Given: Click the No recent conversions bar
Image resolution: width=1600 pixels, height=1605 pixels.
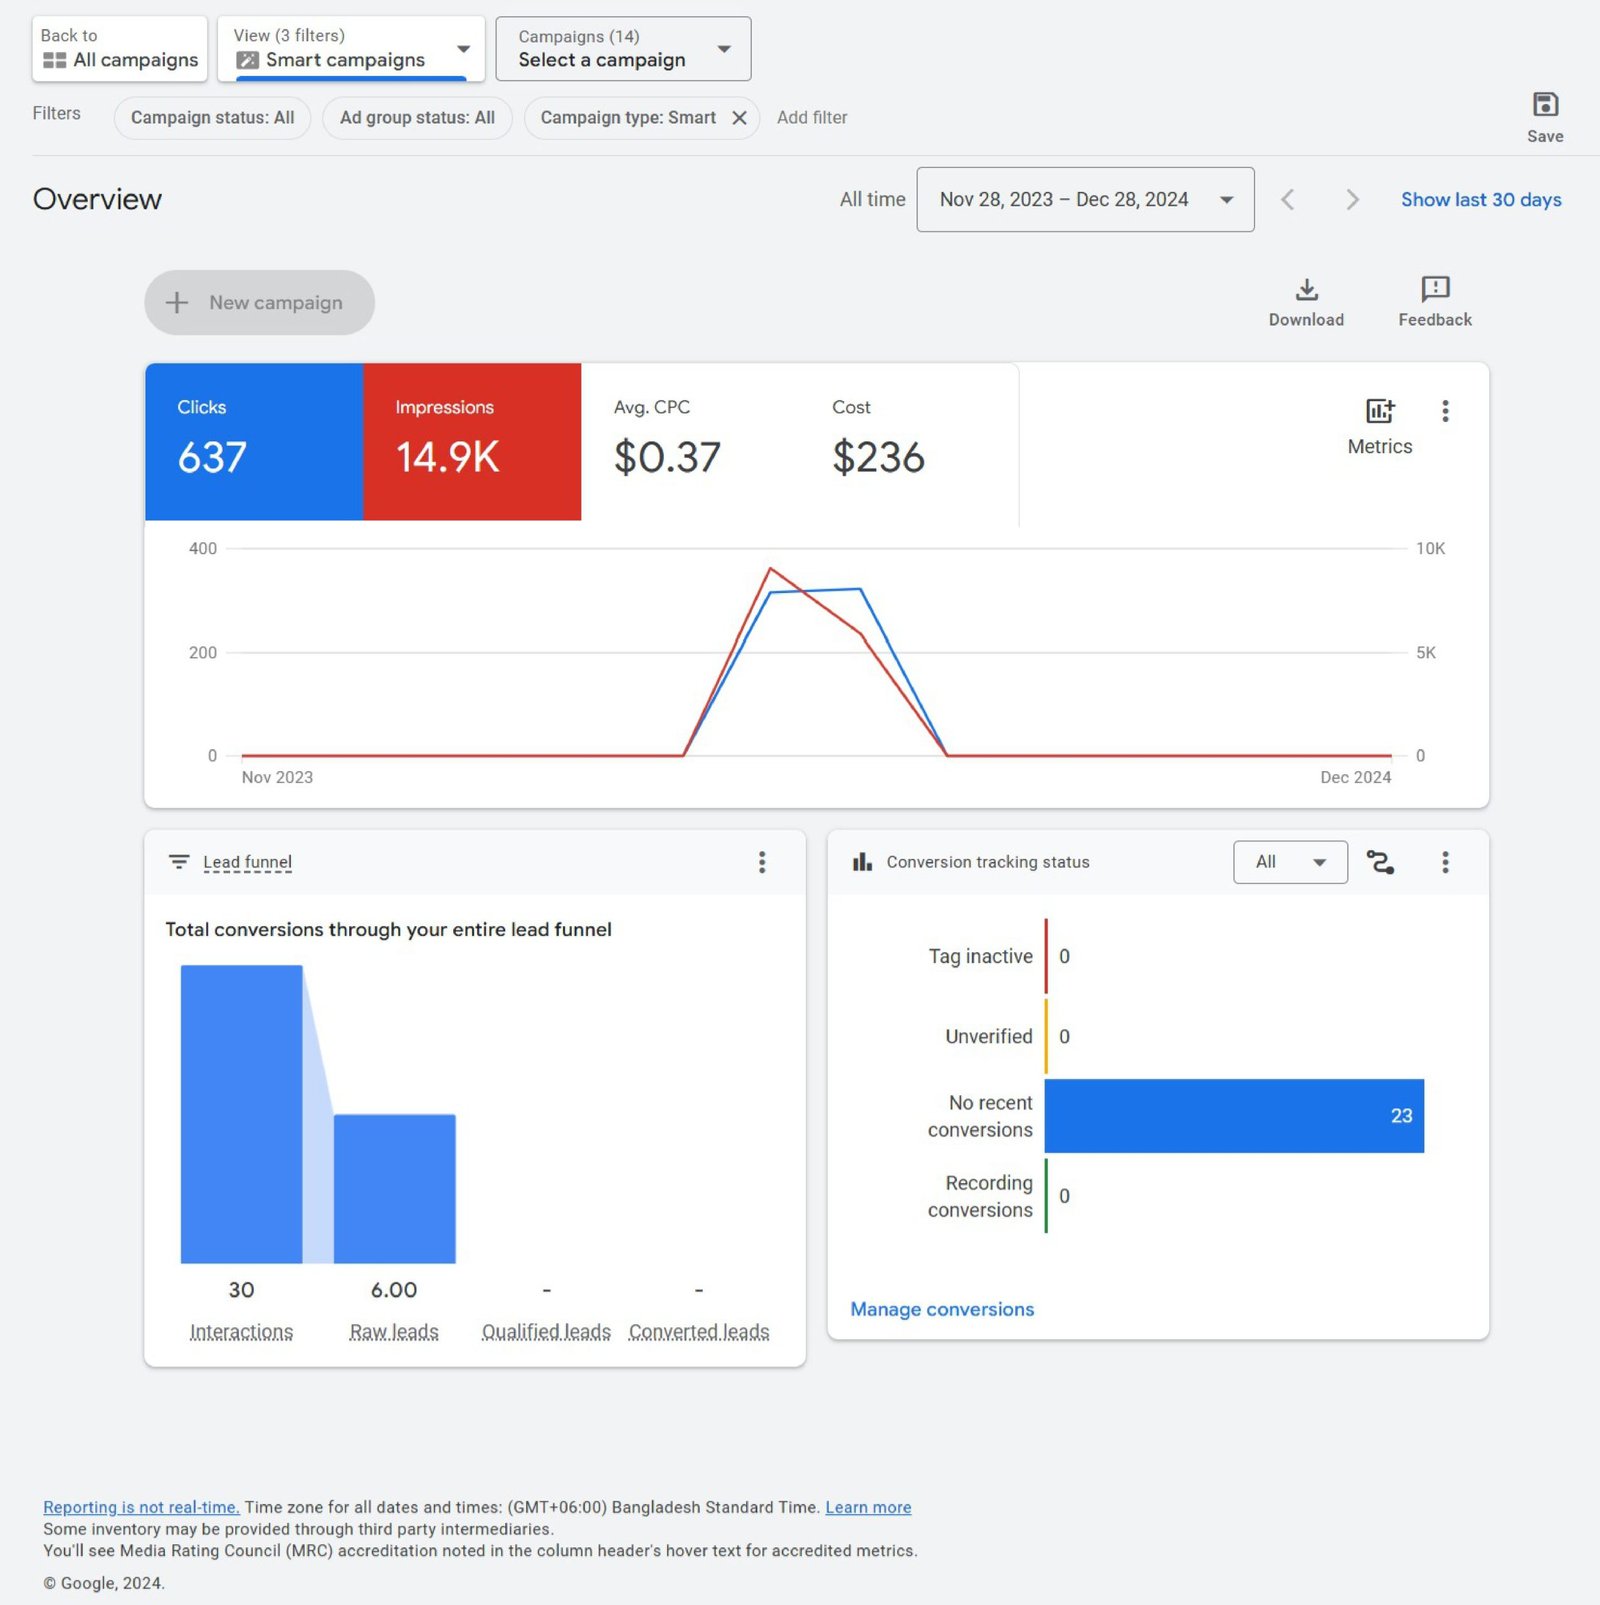Looking at the screenshot, I should coord(1233,1116).
